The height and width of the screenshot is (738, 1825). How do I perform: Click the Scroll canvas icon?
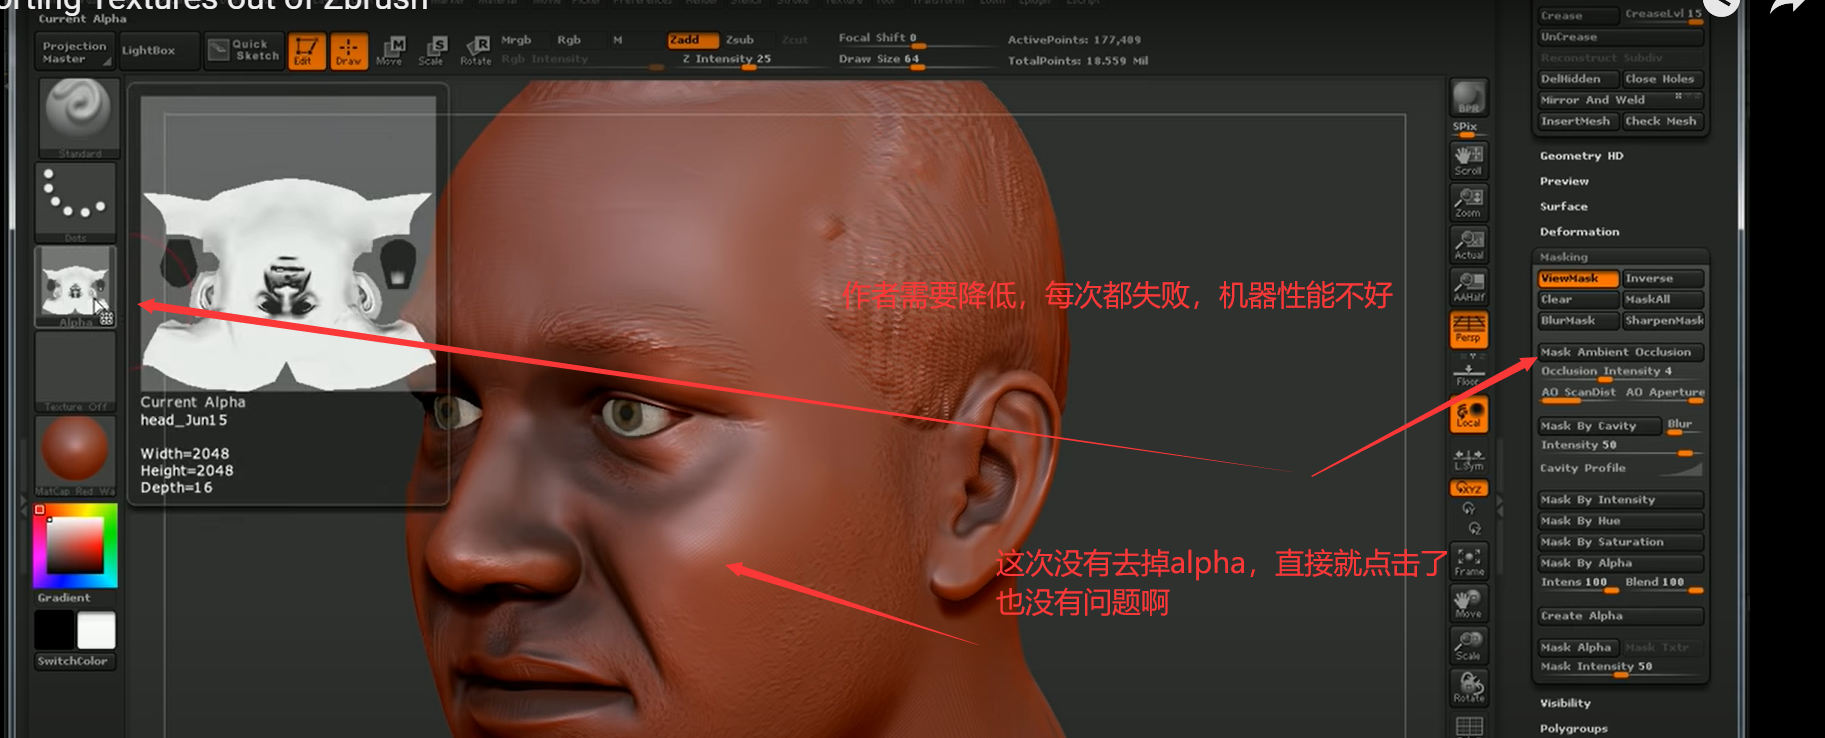tap(1468, 160)
